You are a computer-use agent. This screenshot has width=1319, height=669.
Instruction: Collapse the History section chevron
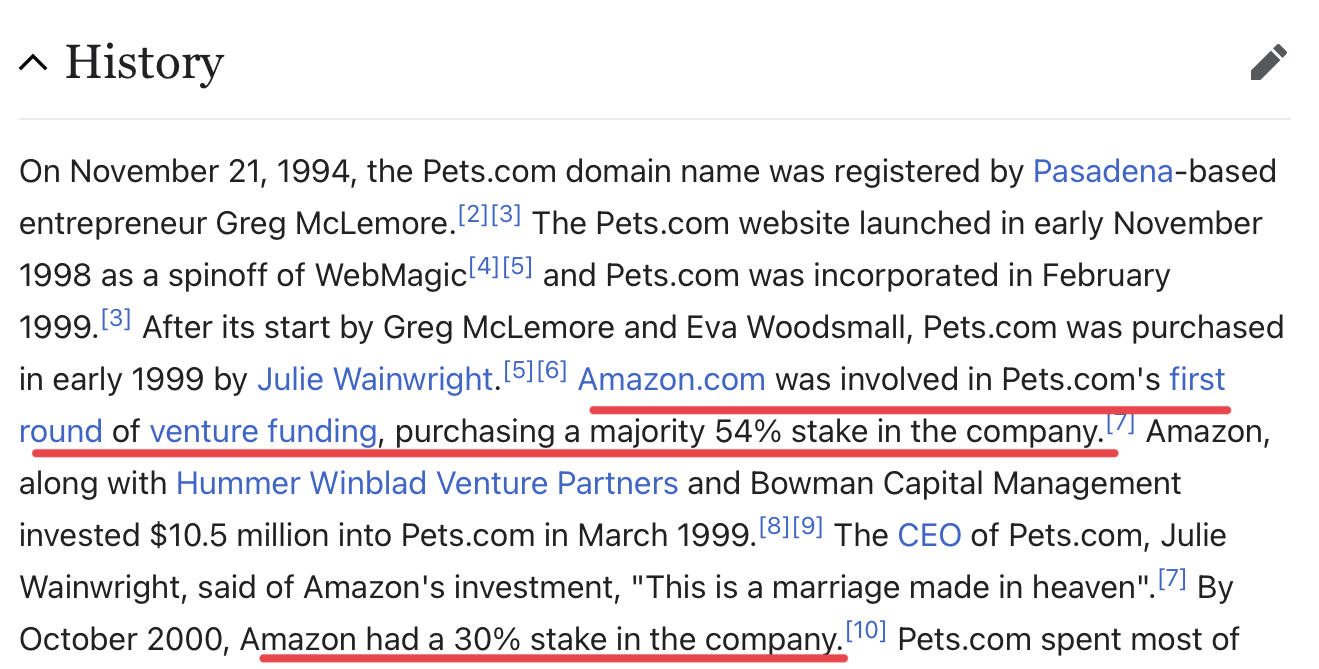[x=33, y=63]
